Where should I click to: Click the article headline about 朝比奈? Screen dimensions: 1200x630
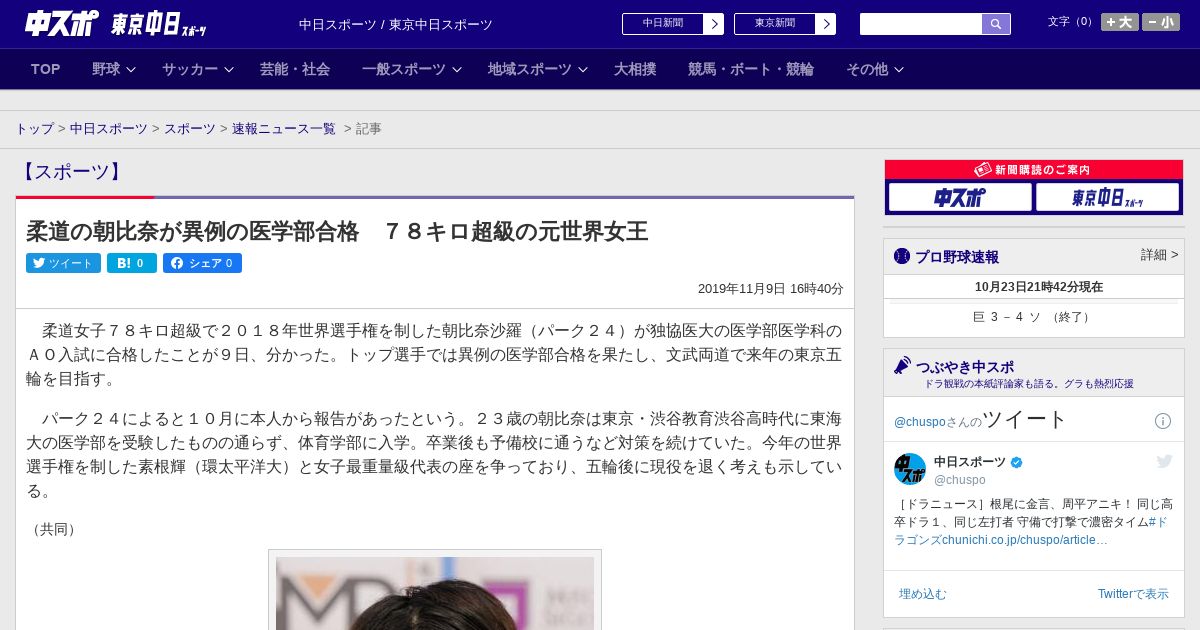point(337,232)
